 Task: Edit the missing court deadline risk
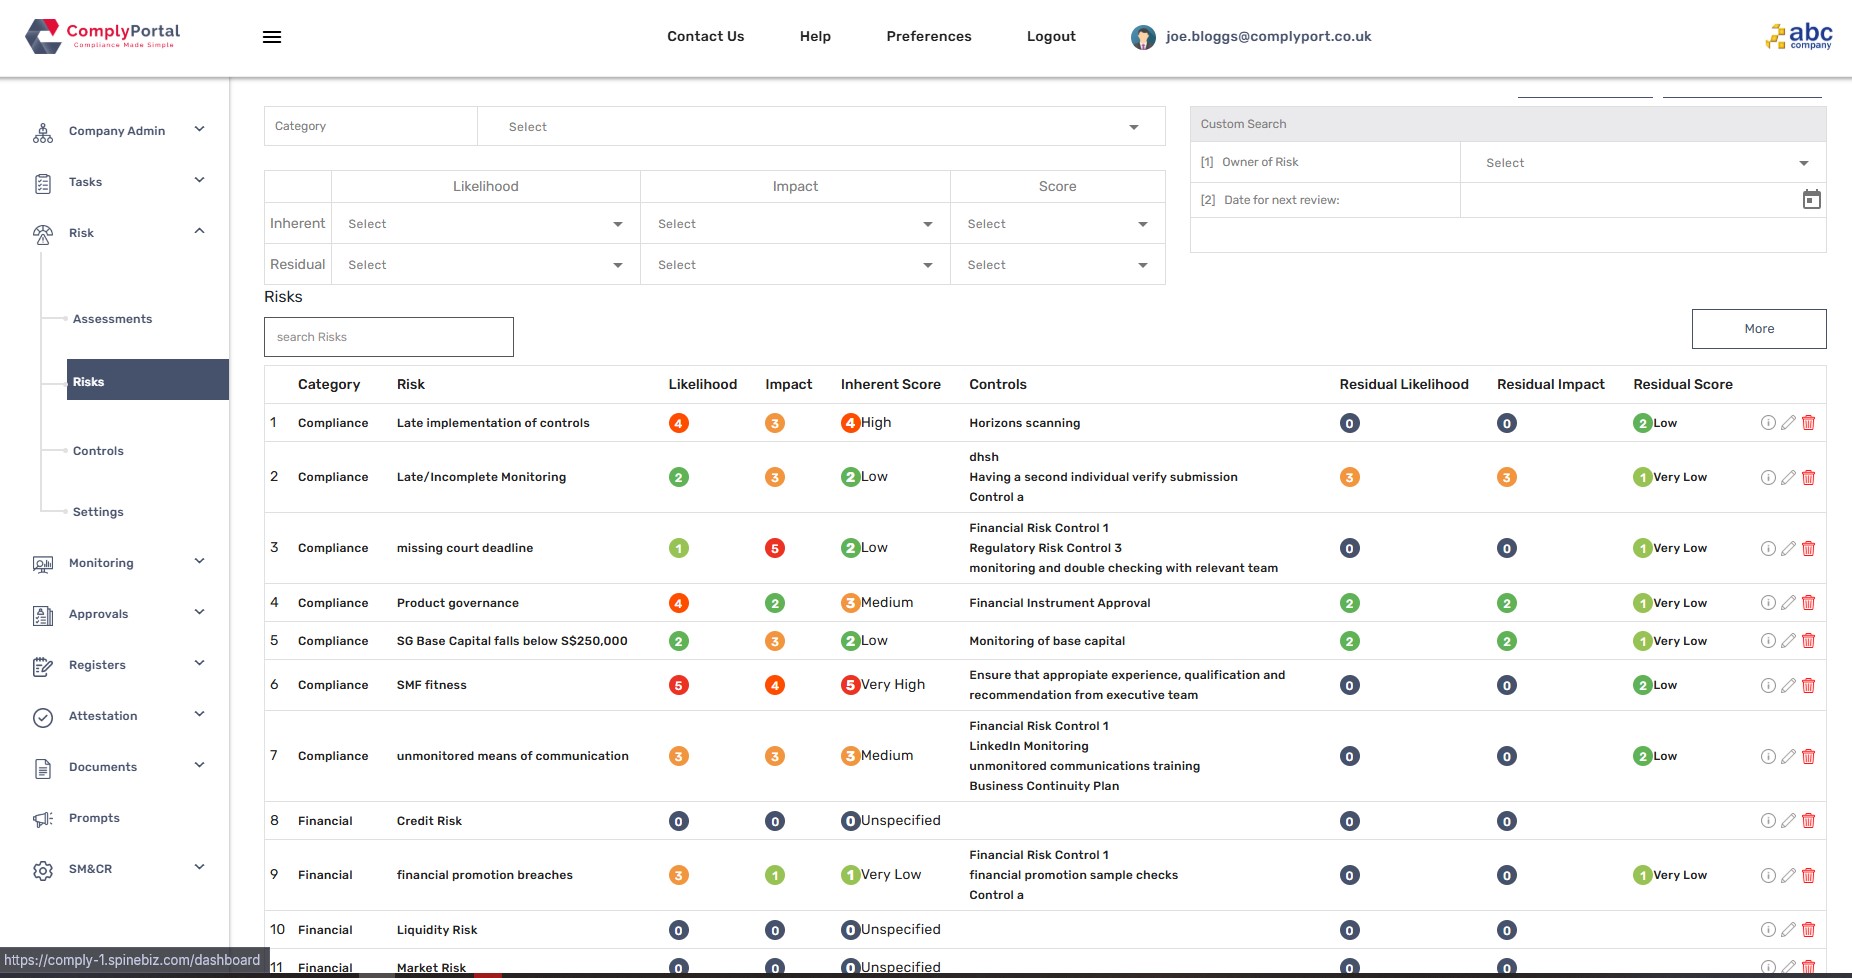(1788, 549)
